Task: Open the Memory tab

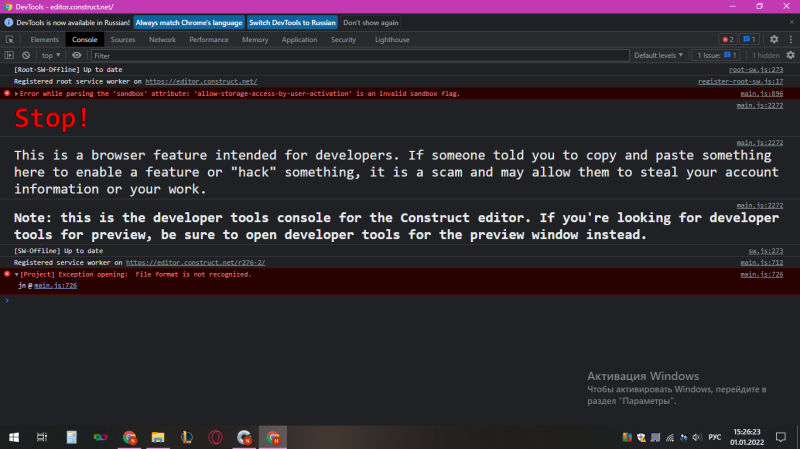Action: (255, 39)
